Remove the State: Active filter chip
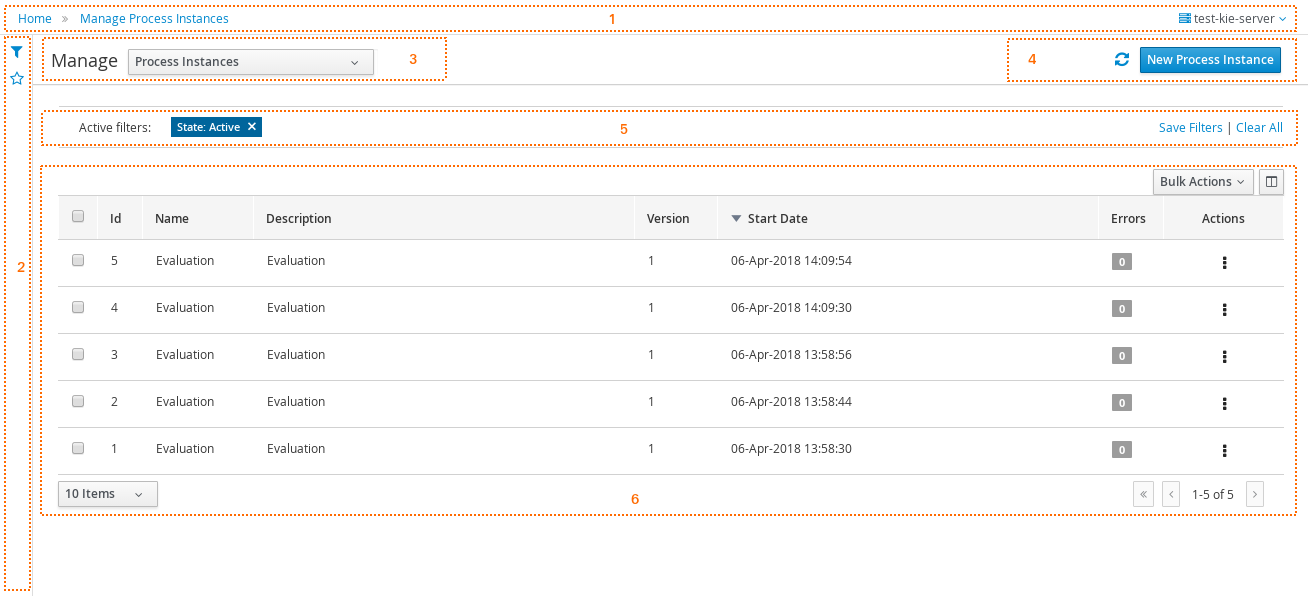 tap(252, 127)
